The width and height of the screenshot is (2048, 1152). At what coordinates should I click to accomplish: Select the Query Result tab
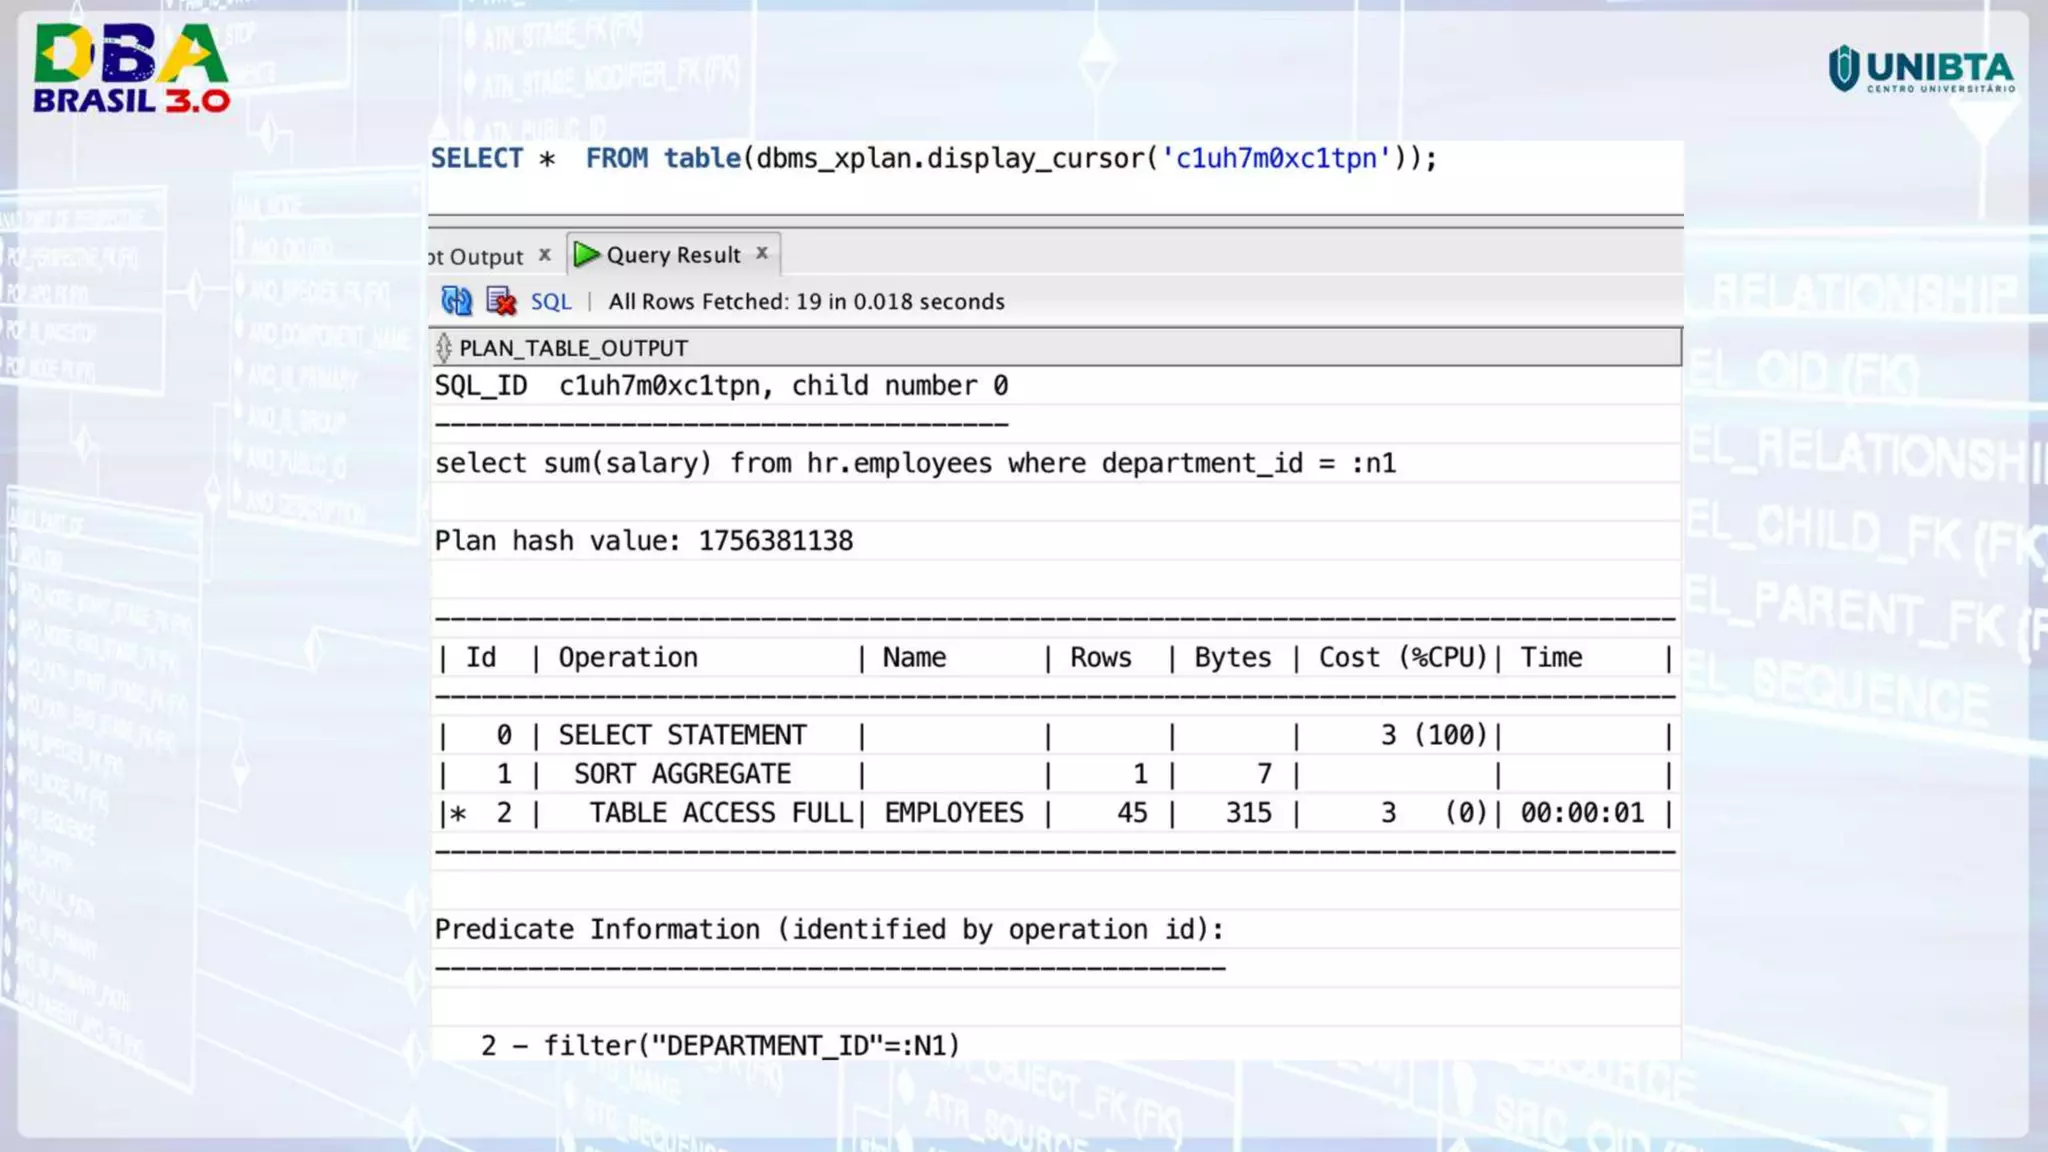pos(673,255)
